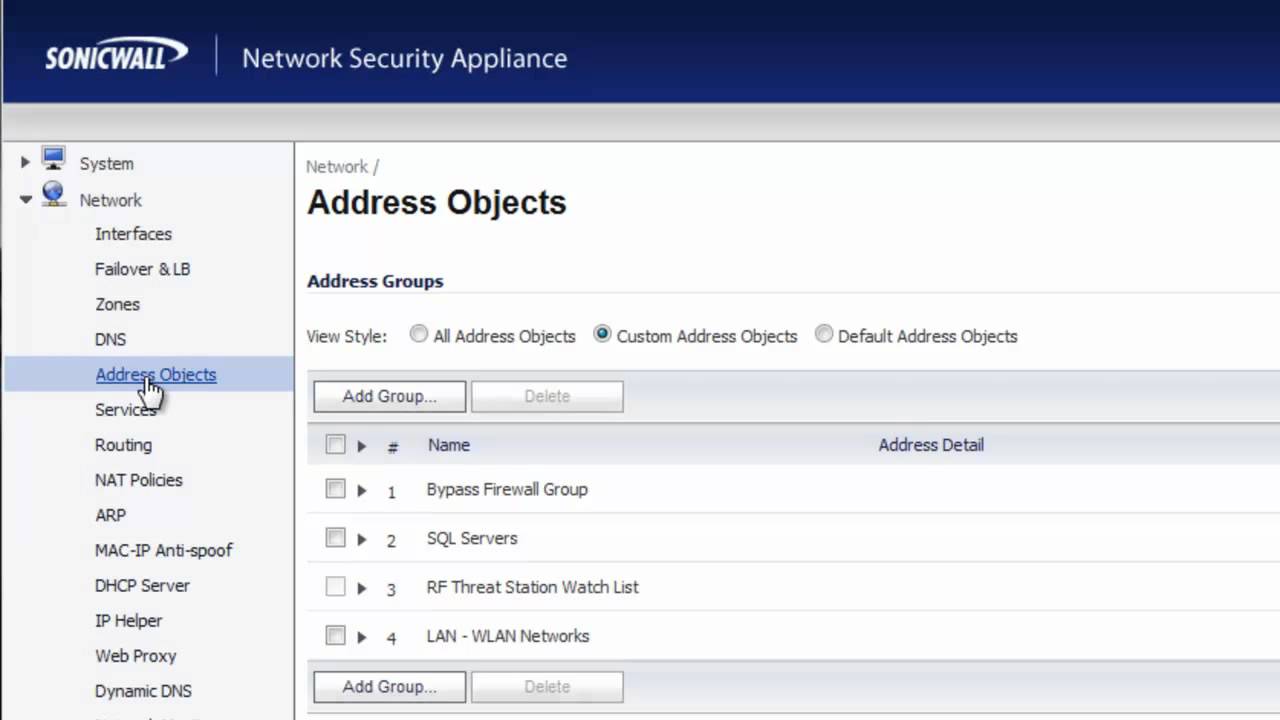The image size is (1280, 720).
Task: Click the Network globe icon
Action: [x=53, y=196]
